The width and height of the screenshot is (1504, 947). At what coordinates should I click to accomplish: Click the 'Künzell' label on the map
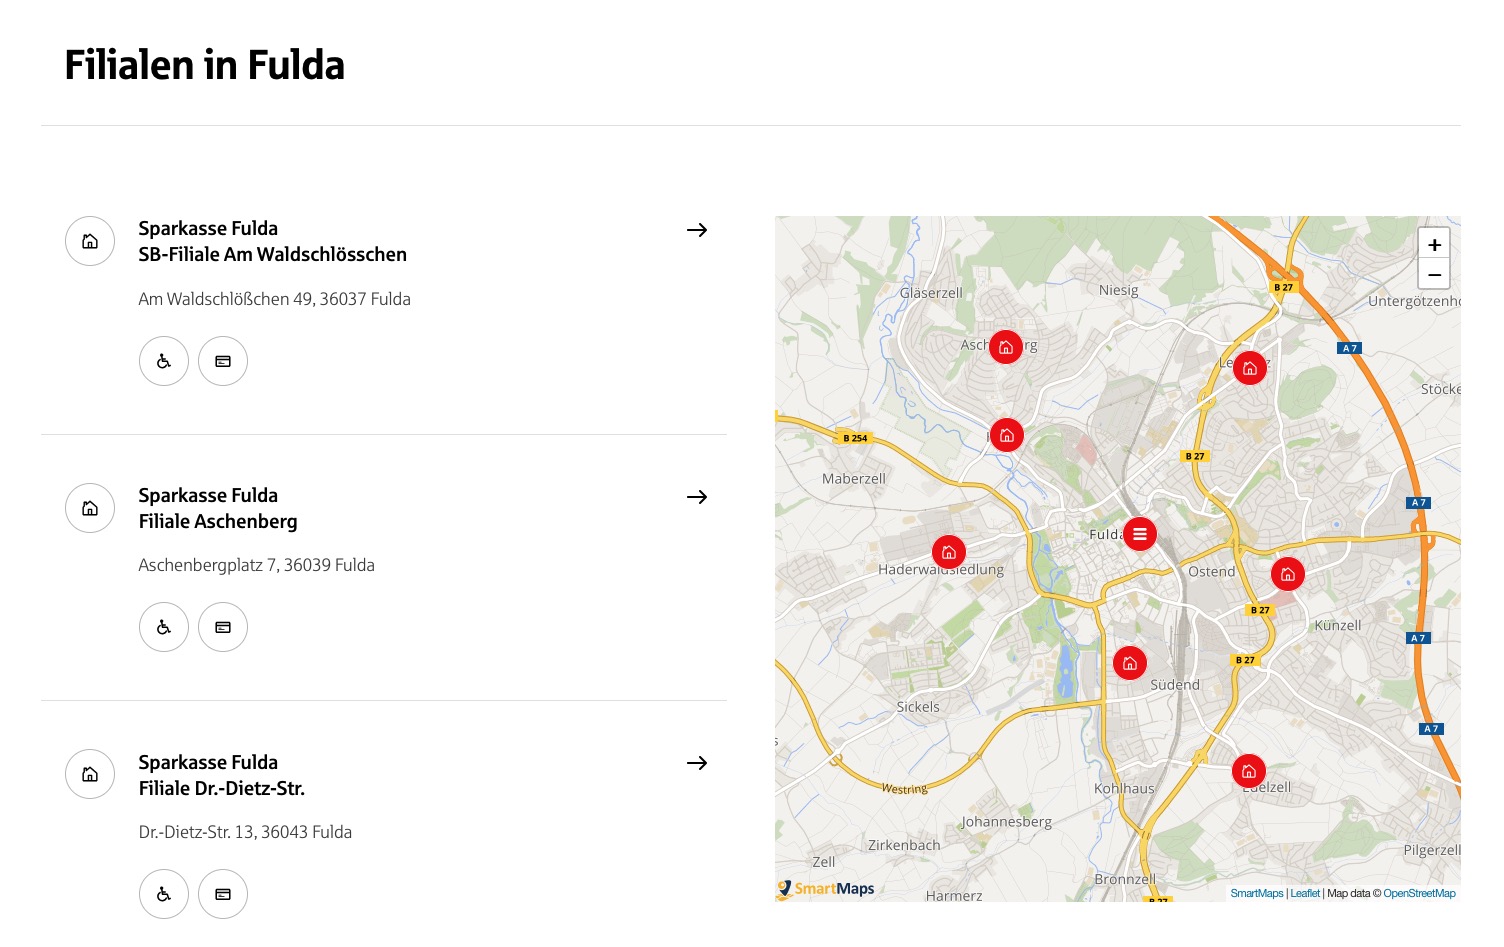click(x=1338, y=625)
